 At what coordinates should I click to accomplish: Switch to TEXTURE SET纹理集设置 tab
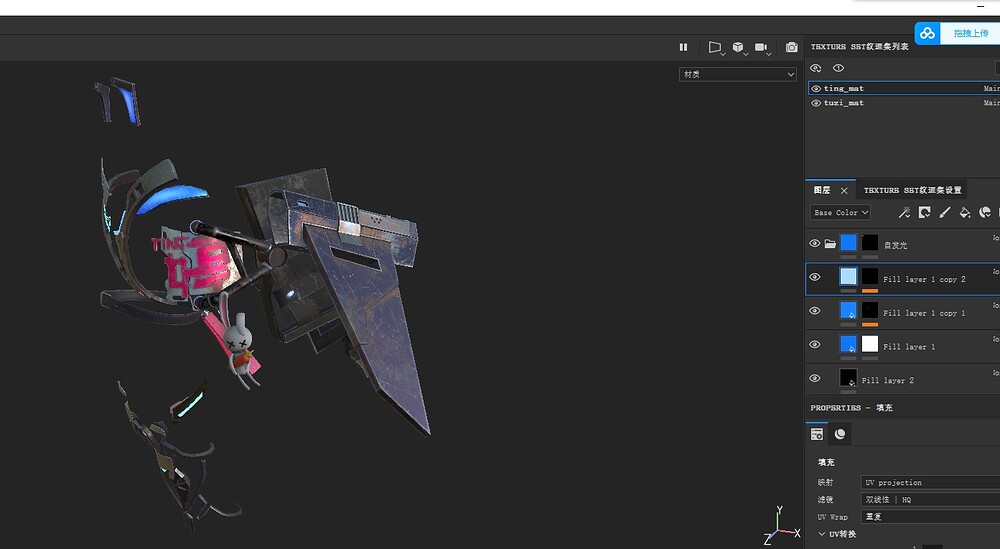pos(912,190)
